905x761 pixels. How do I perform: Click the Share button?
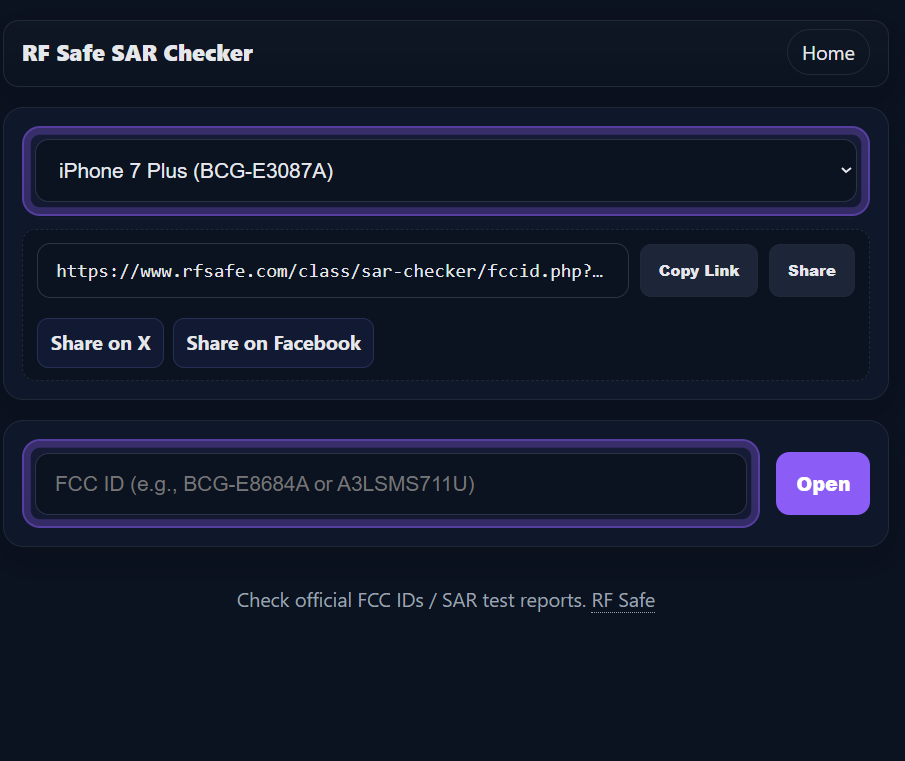pos(811,270)
